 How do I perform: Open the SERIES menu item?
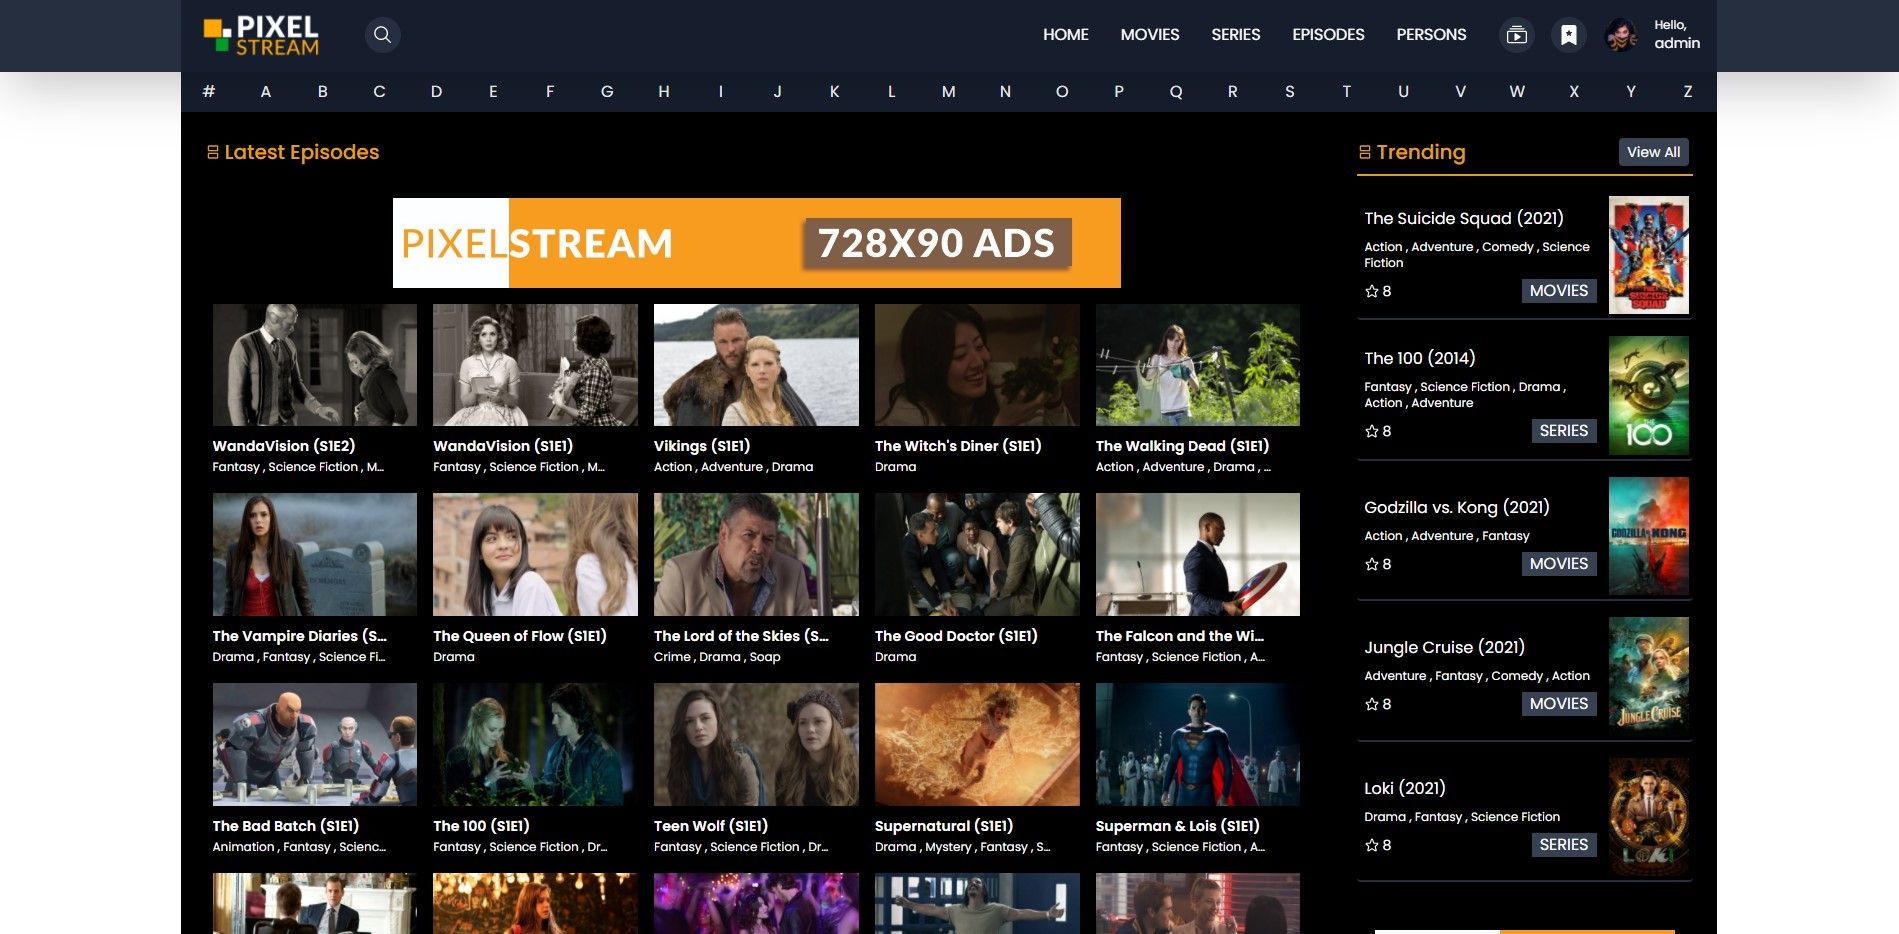tap(1236, 35)
